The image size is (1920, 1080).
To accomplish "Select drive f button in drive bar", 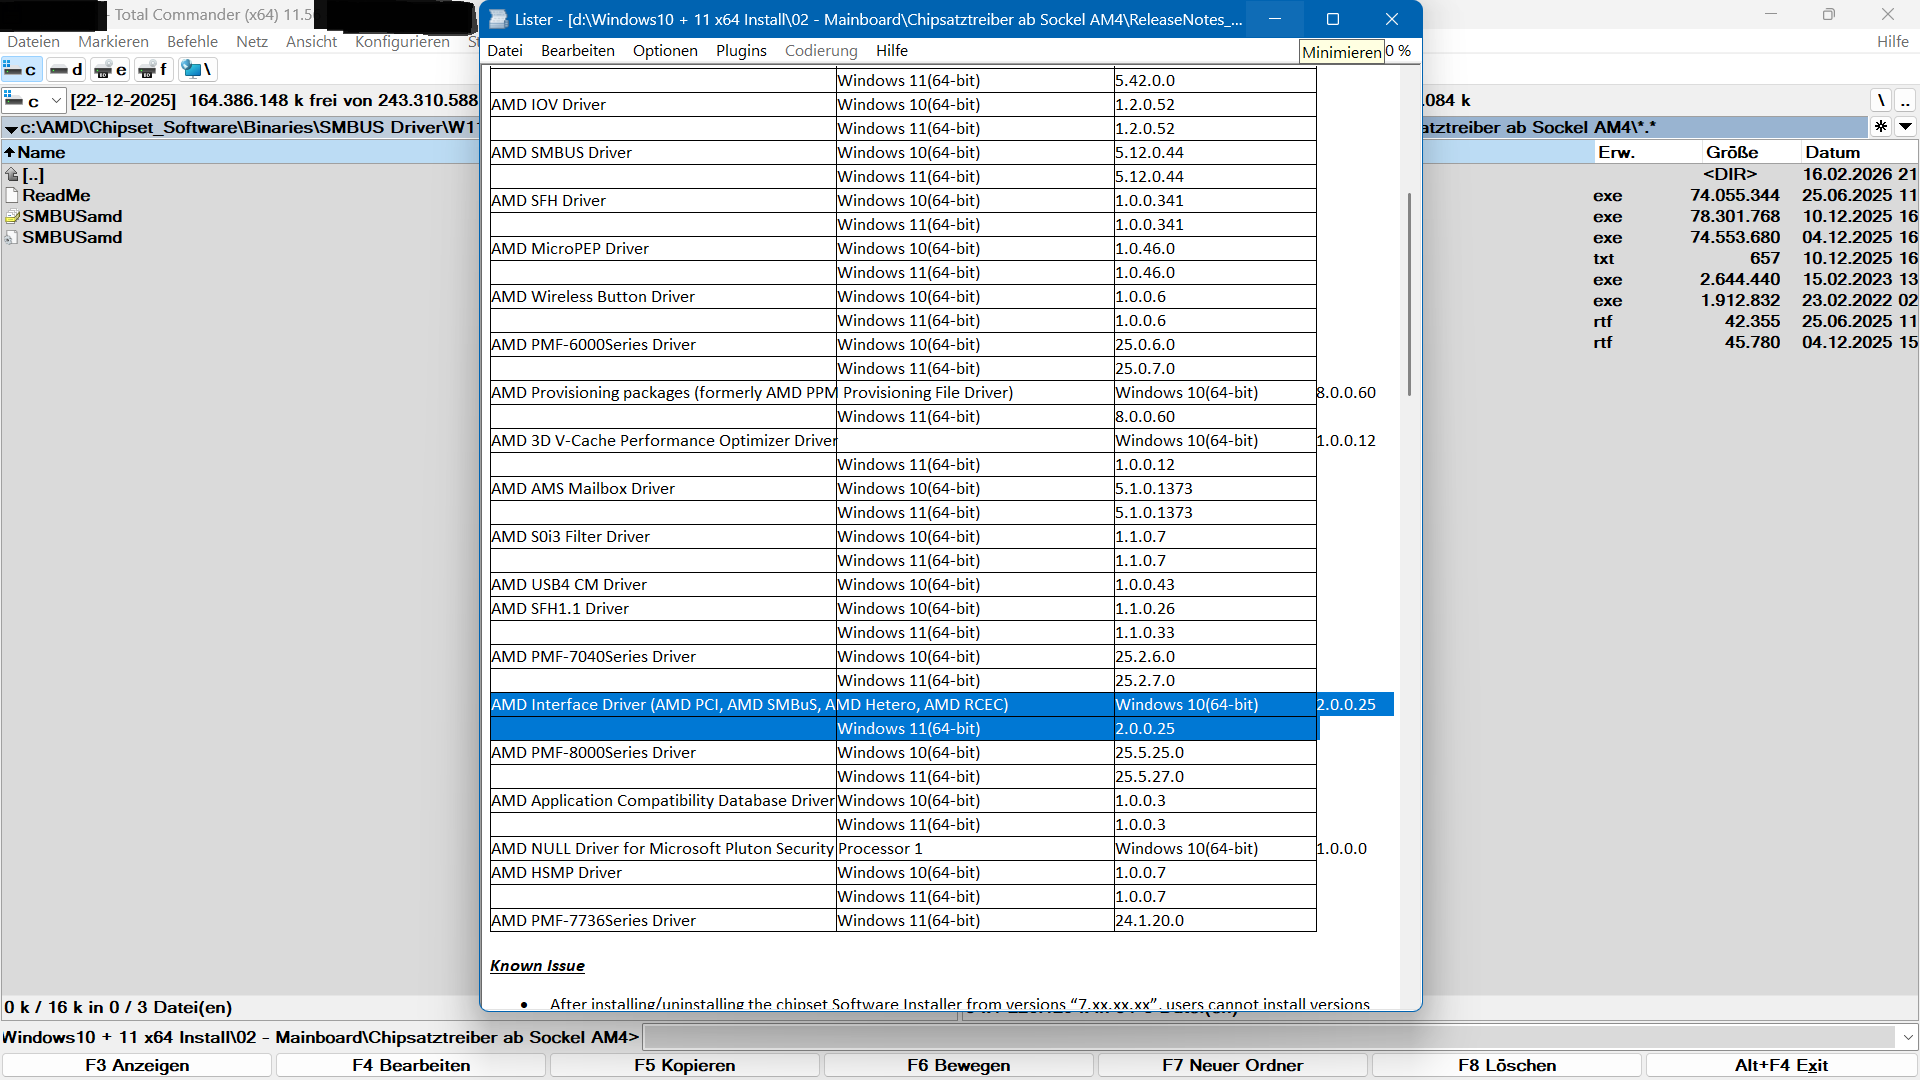I will (153, 69).
